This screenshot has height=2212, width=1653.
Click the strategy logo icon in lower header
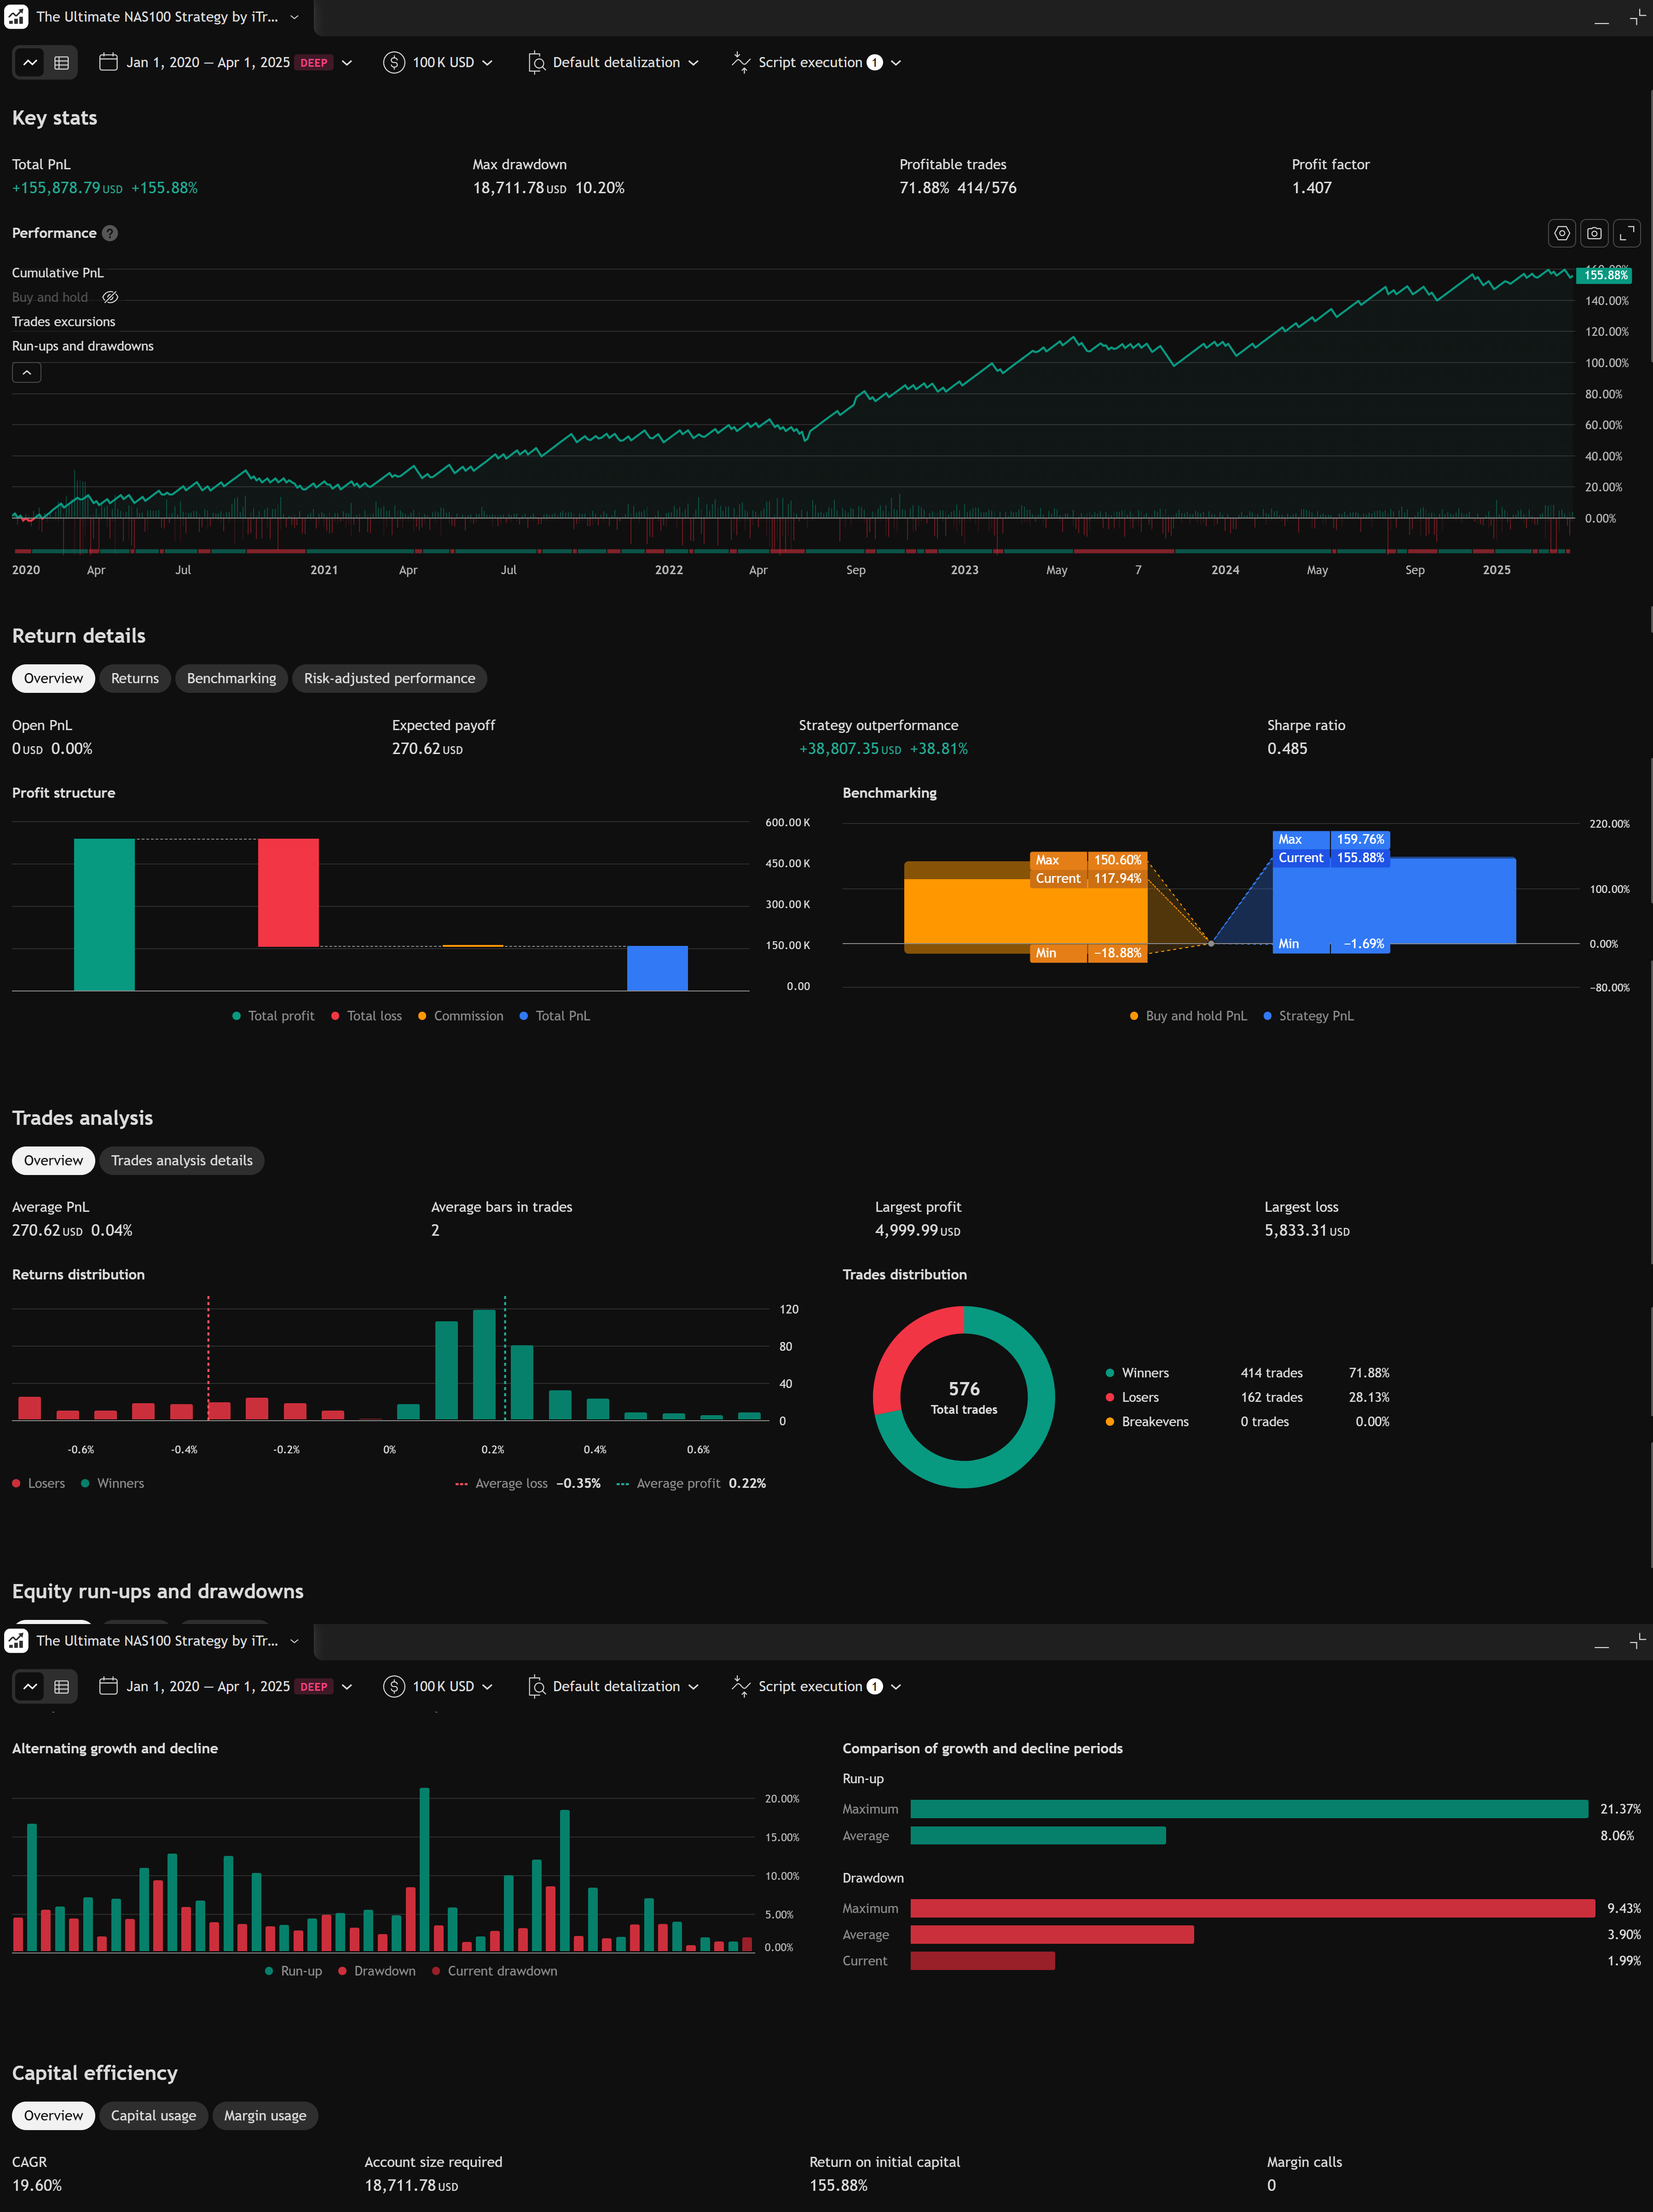tap(16, 1641)
